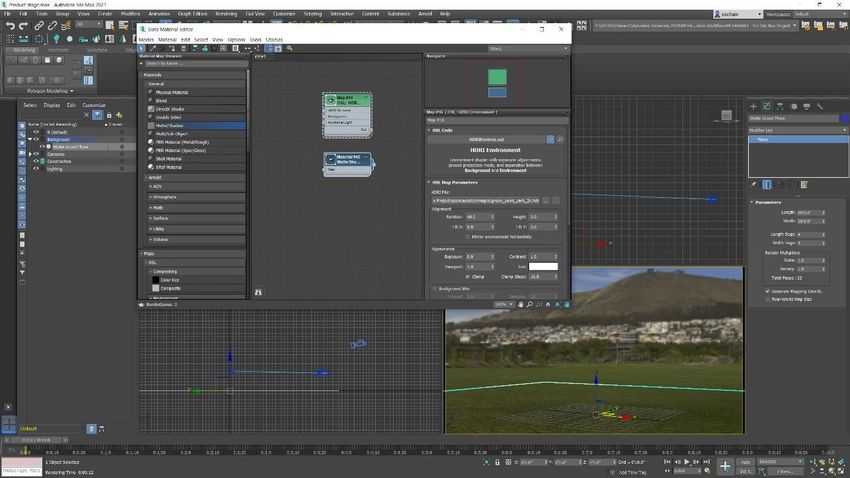Viewport: 850px width, 478px height.
Task: Redo action in the main toolbar
Action: 23,25
